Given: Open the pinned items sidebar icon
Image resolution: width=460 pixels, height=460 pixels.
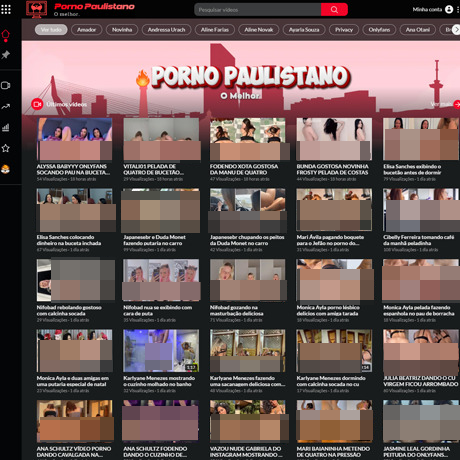Looking at the screenshot, I should (x=6, y=54).
